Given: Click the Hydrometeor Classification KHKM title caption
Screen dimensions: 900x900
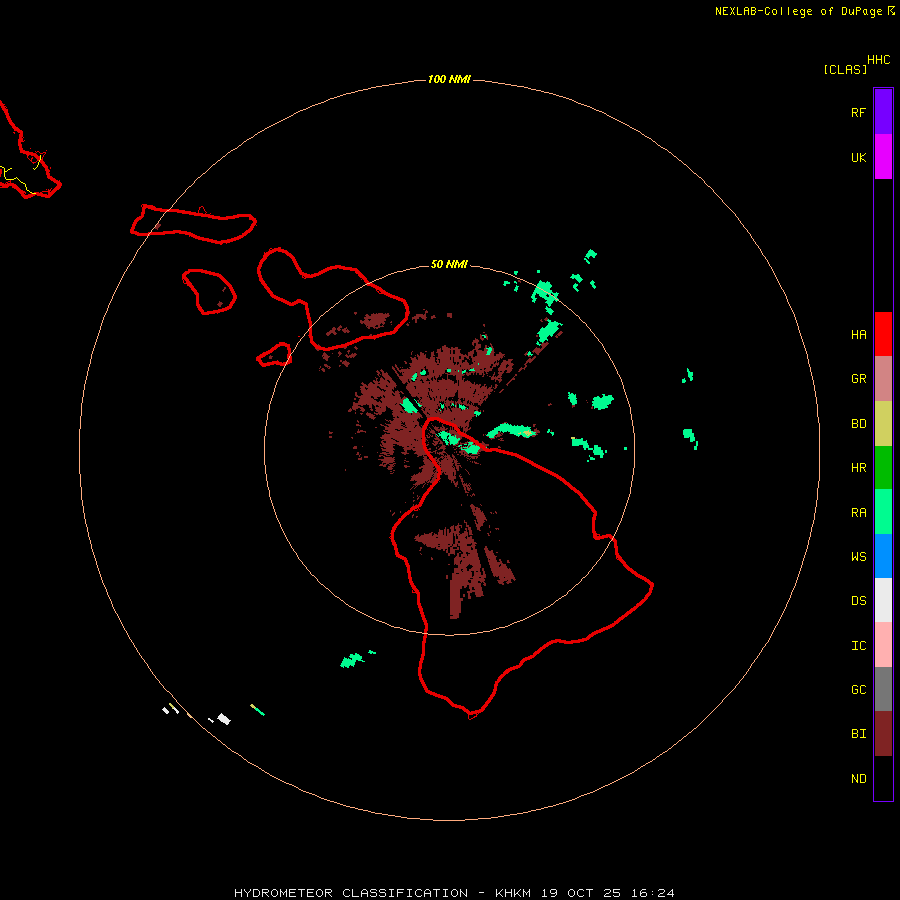Looking at the screenshot, I should (x=454, y=893).
